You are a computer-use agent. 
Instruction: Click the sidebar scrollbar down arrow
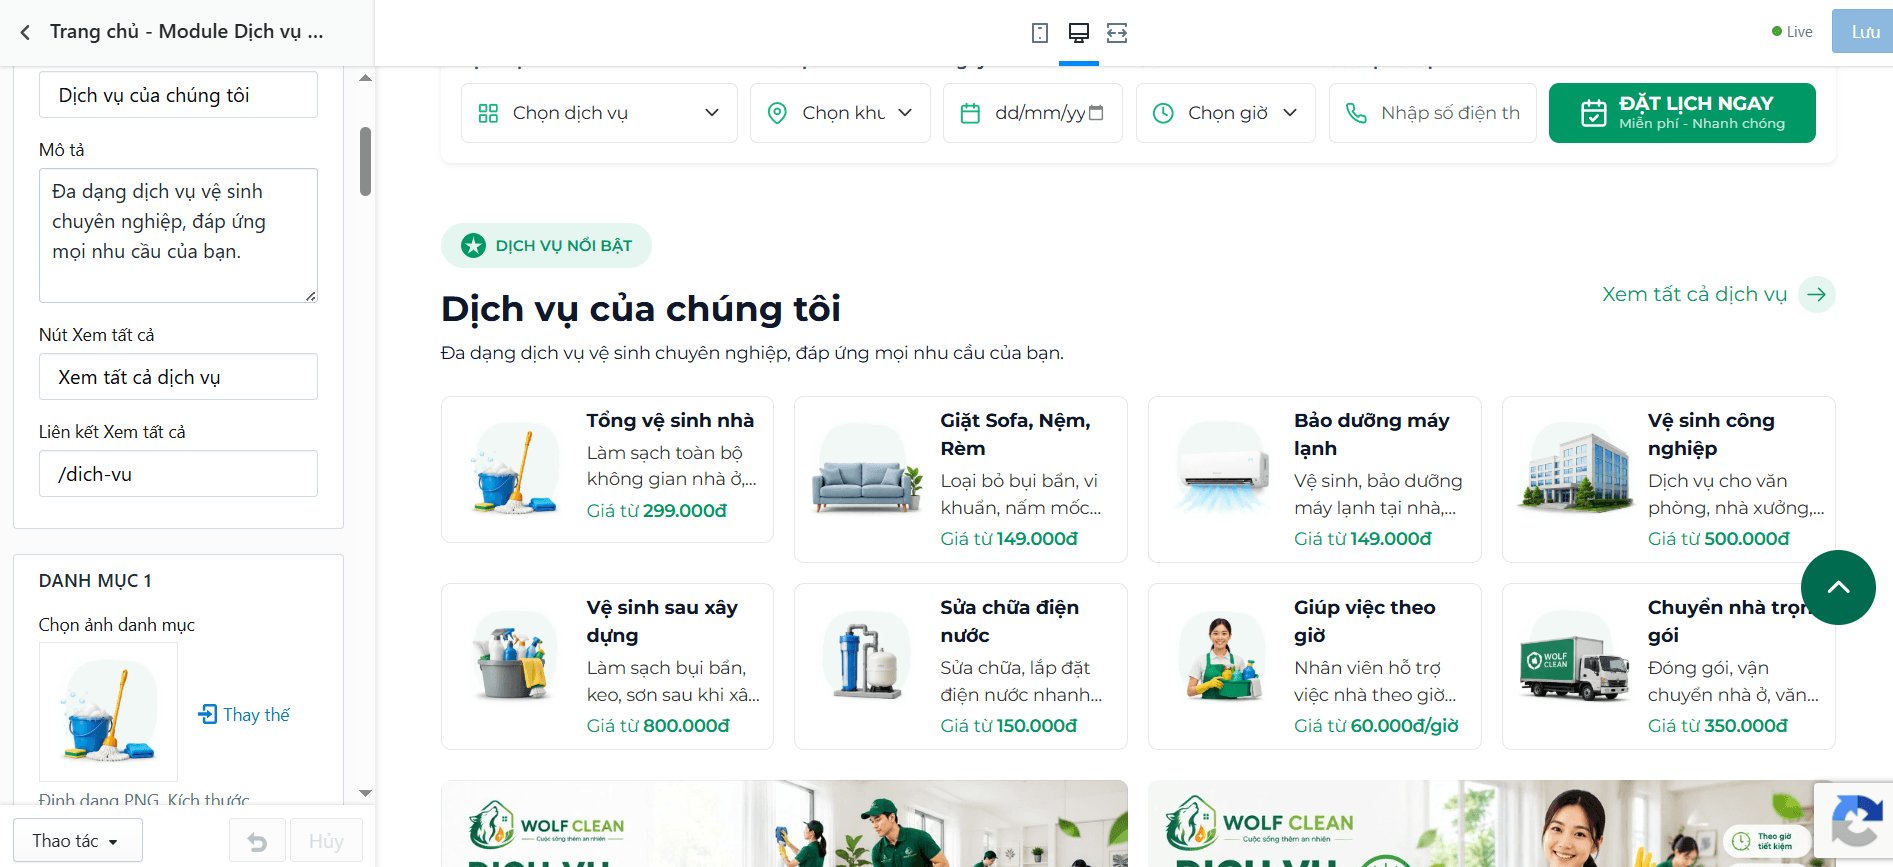[x=365, y=793]
